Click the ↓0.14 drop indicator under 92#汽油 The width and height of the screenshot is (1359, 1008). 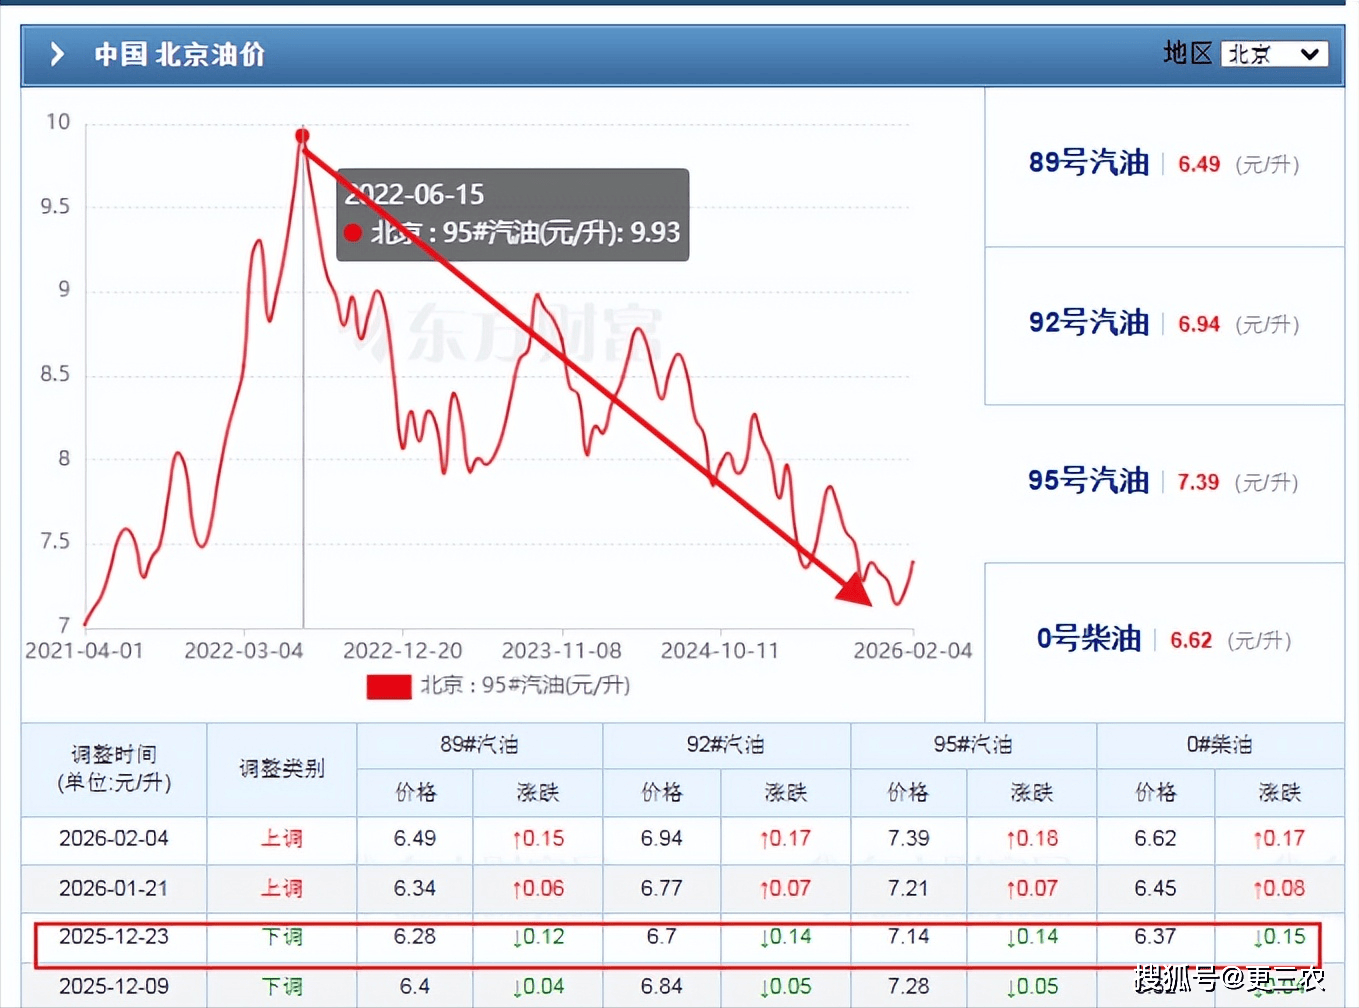(x=785, y=937)
